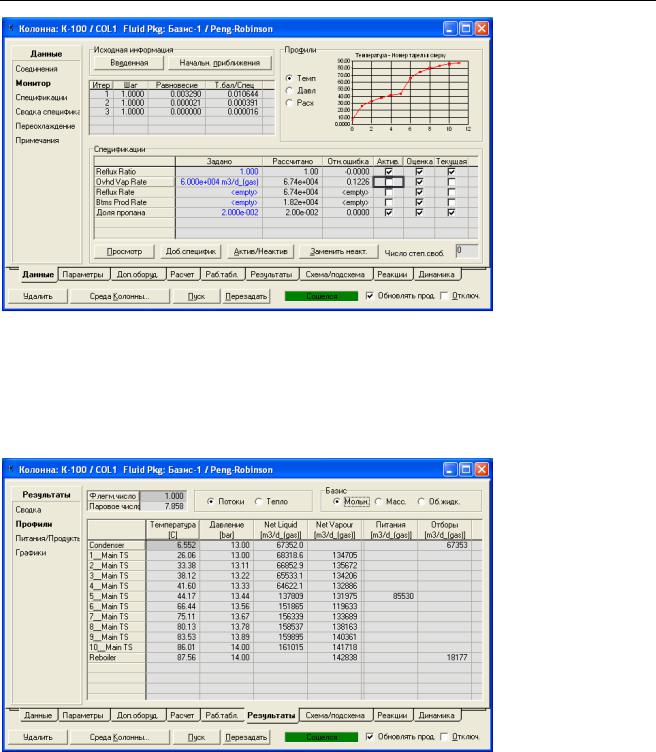Click Condenser temperature cell 6.552

click(x=173, y=545)
